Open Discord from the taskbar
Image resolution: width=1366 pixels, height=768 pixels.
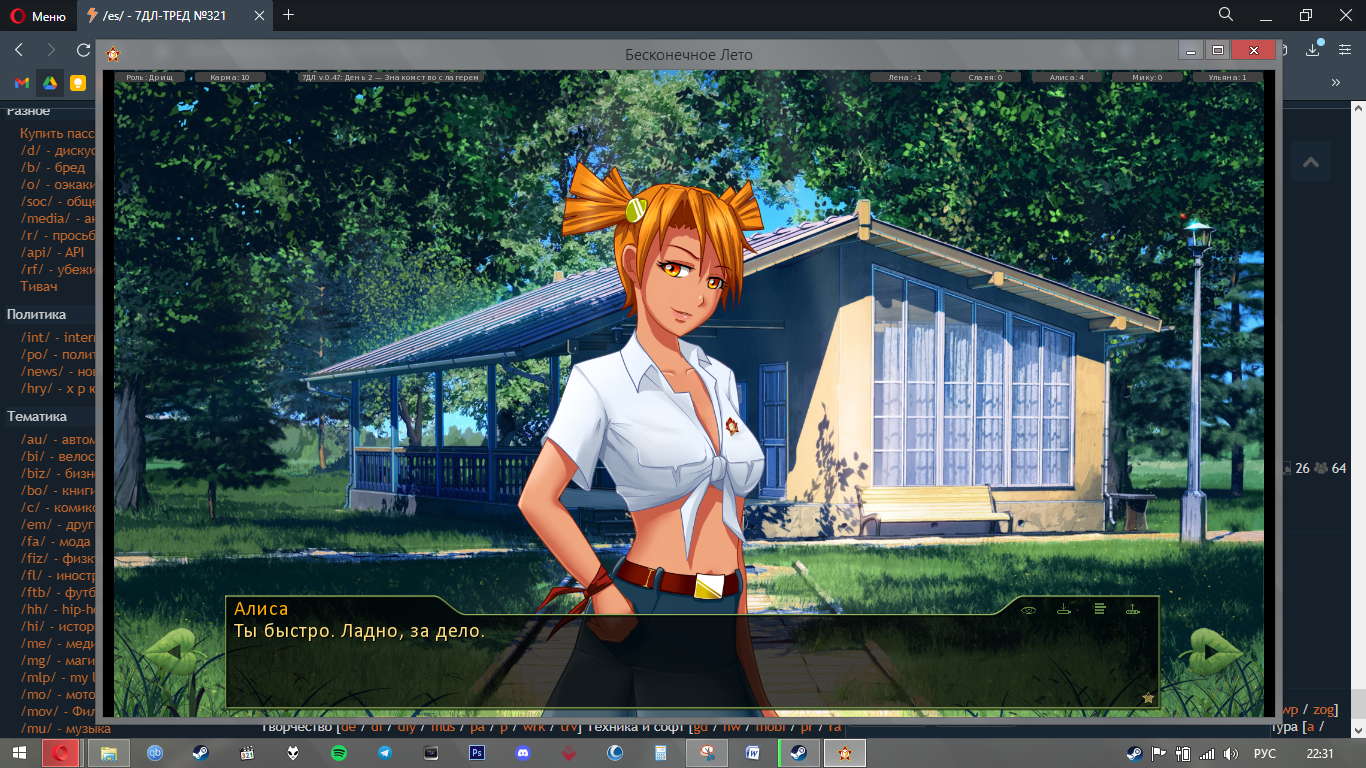[523, 753]
